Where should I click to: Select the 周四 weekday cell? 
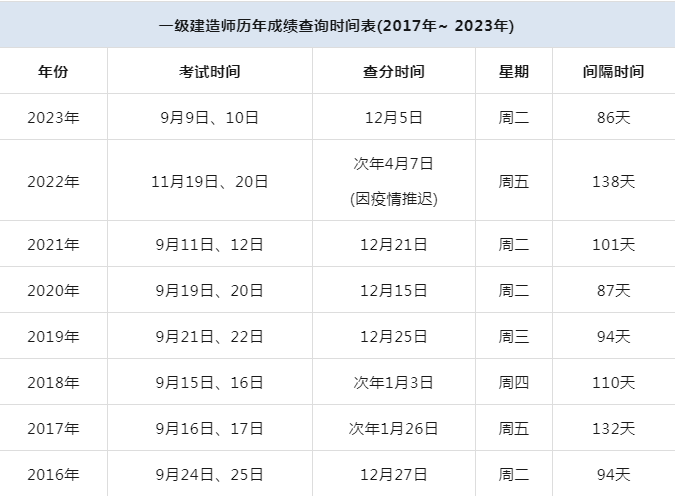click(x=514, y=382)
